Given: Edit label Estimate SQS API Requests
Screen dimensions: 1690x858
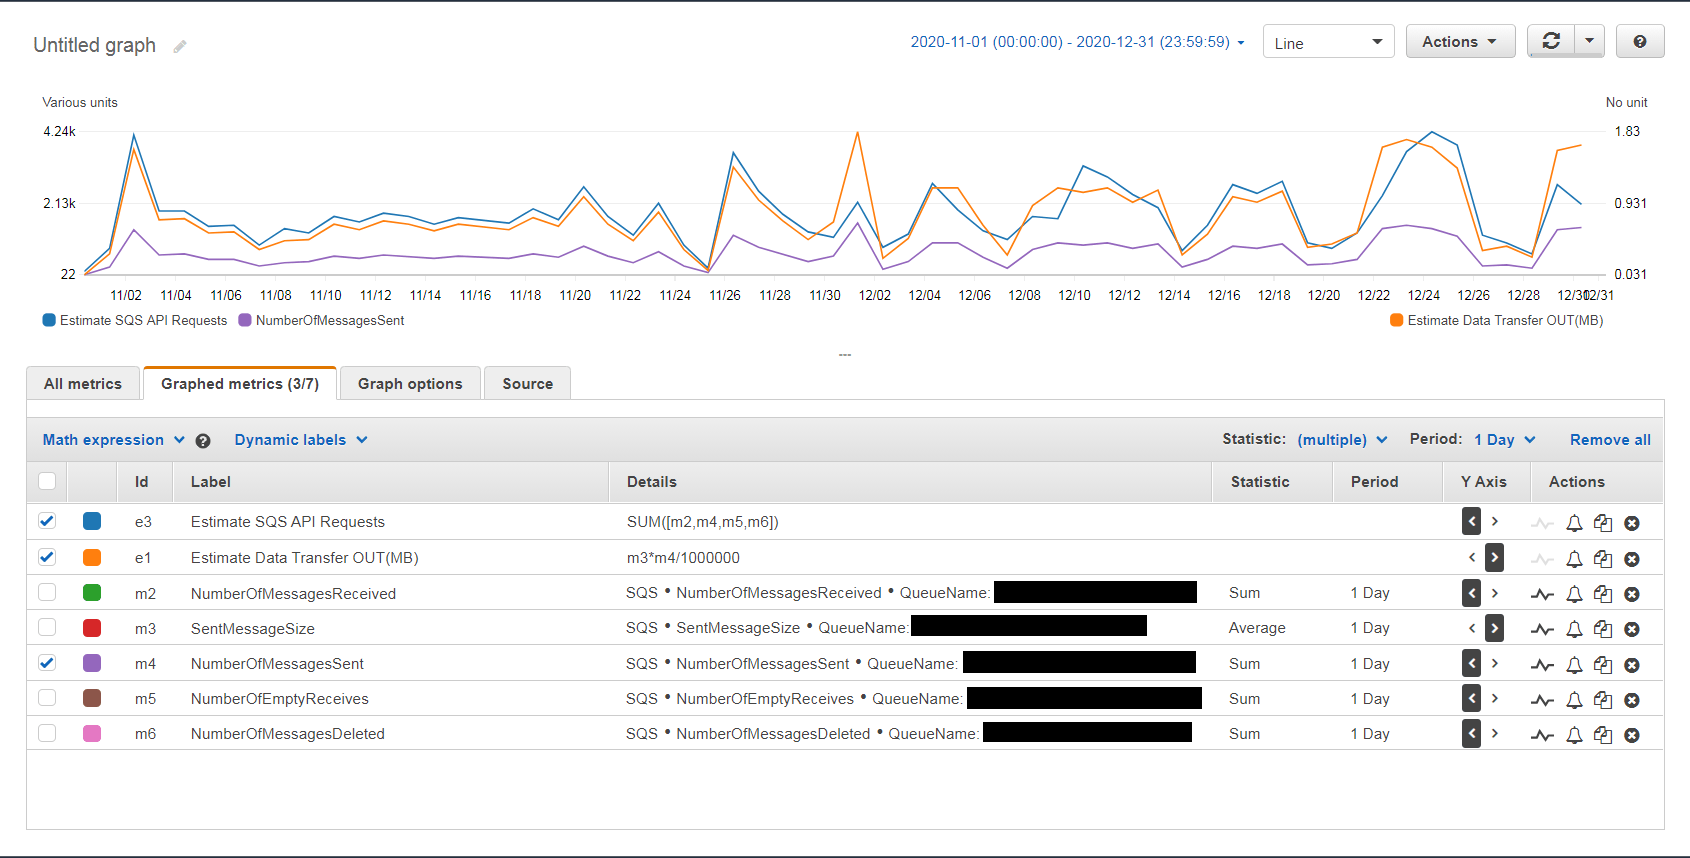Looking at the screenshot, I should point(288,522).
